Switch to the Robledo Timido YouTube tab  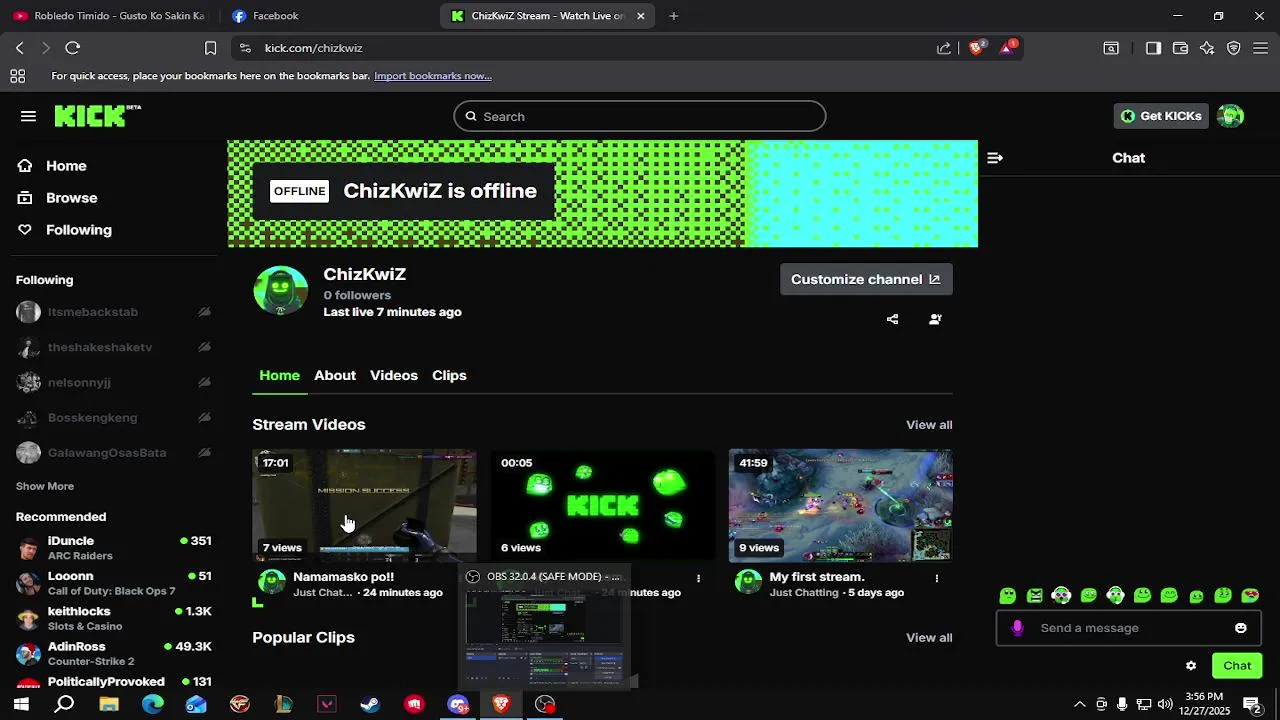tap(110, 16)
